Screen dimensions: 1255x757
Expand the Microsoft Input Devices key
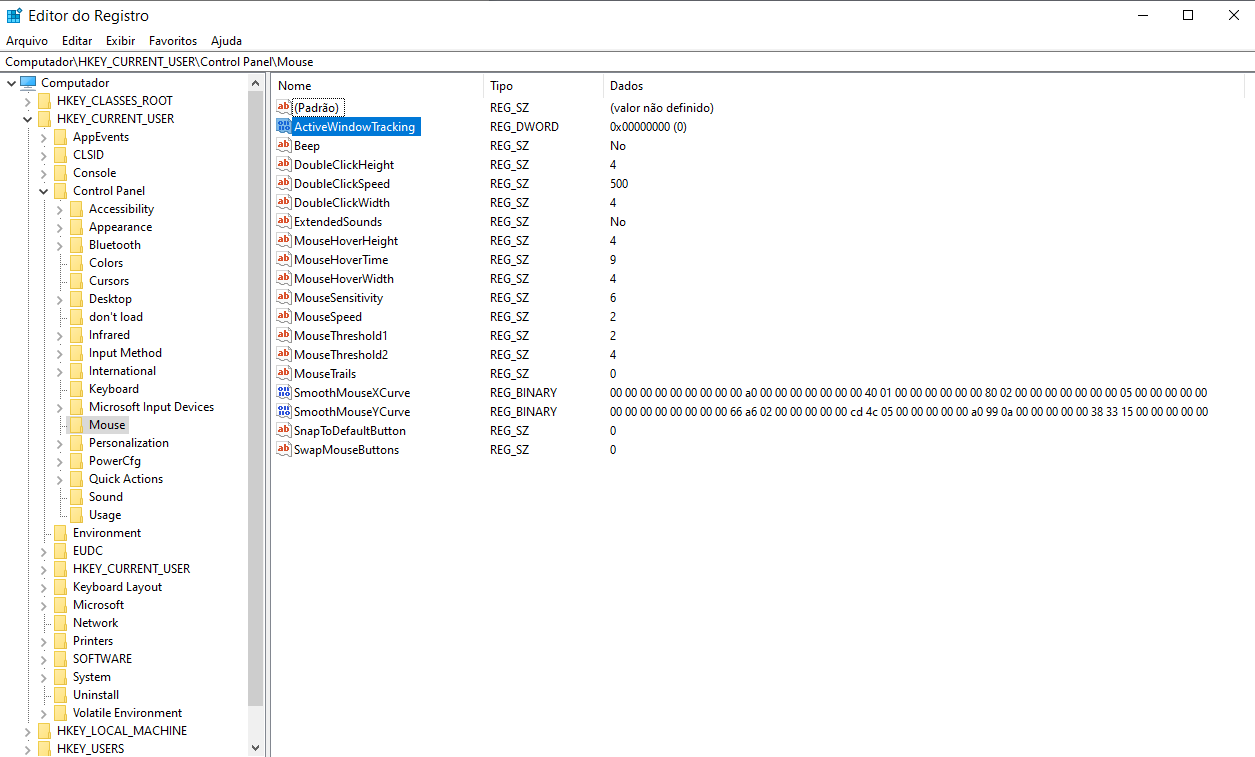[x=60, y=407]
